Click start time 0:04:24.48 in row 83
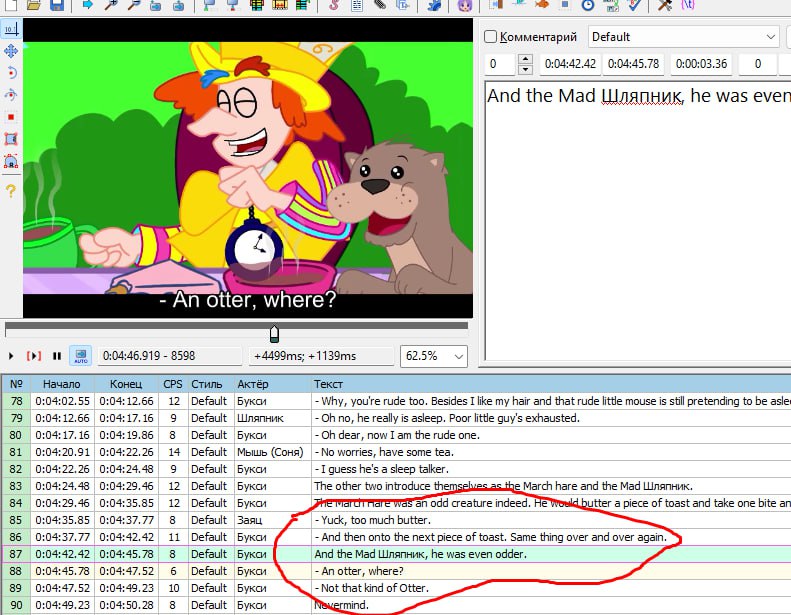 pos(63,486)
